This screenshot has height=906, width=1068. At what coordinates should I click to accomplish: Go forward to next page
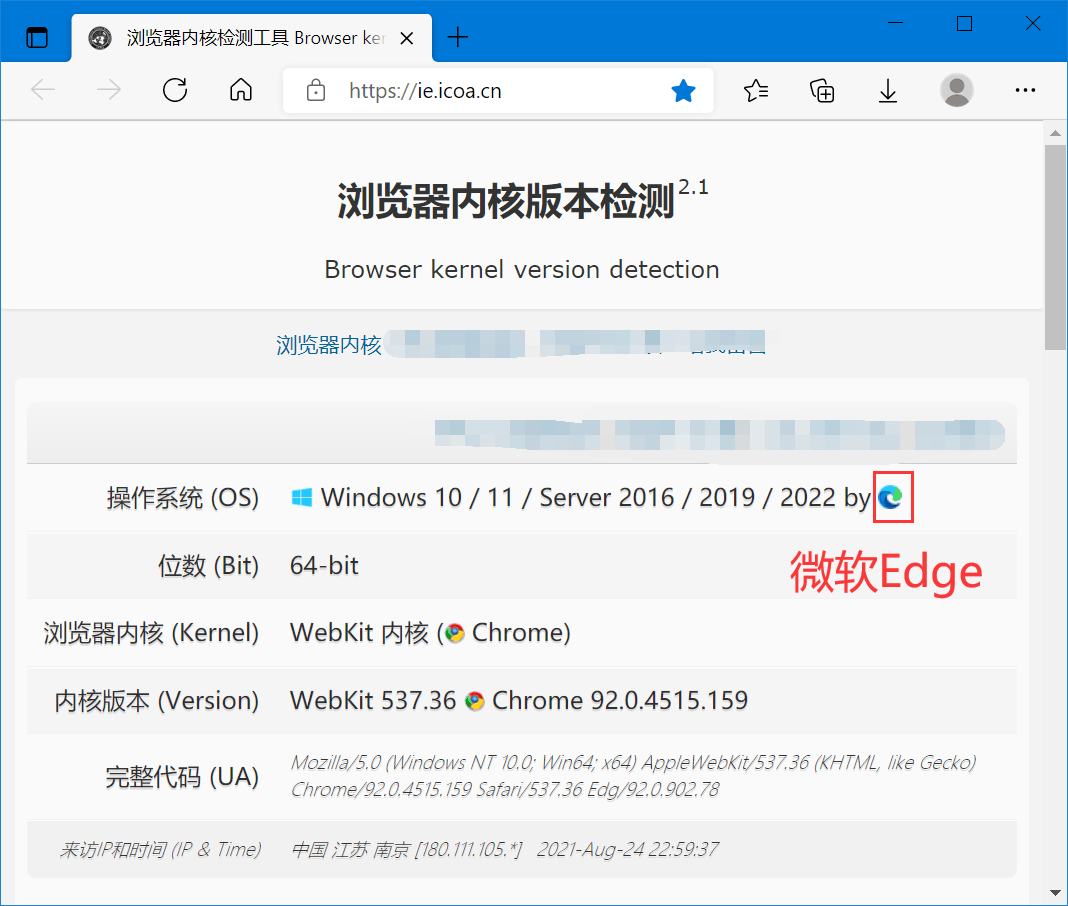[x=109, y=90]
